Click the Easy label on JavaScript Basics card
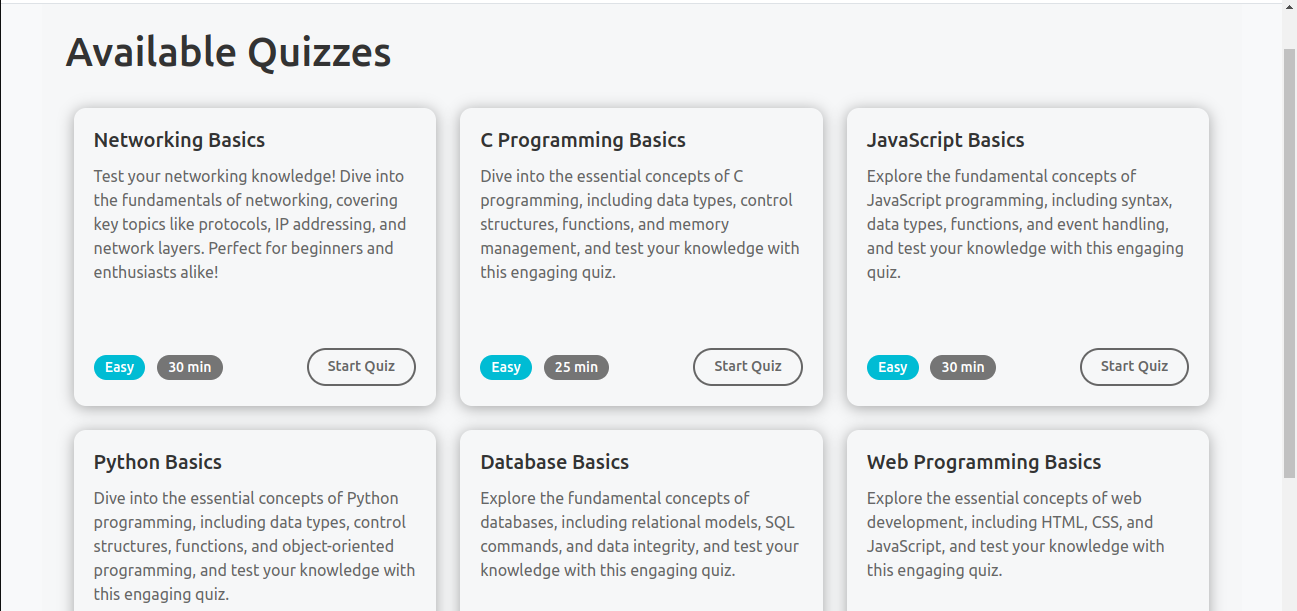Screen dimensions: 1297x611 point(892,367)
